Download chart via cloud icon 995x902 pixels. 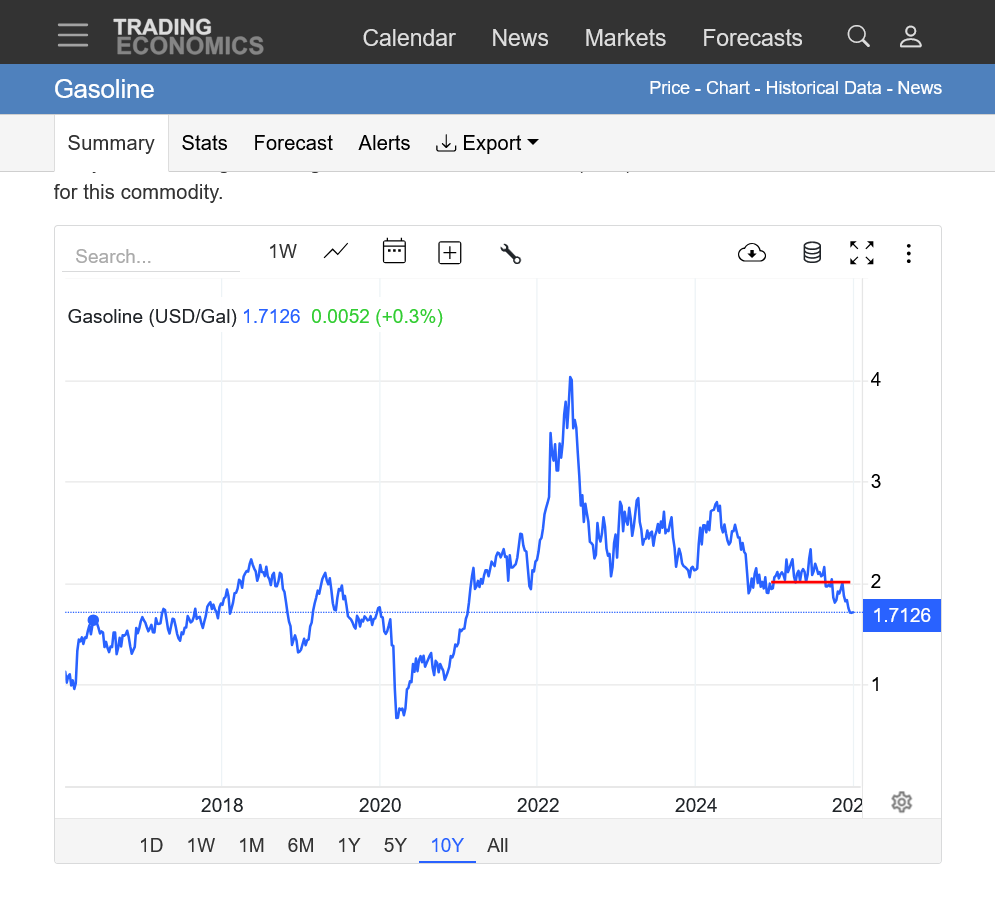pyautogui.click(x=752, y=253)
